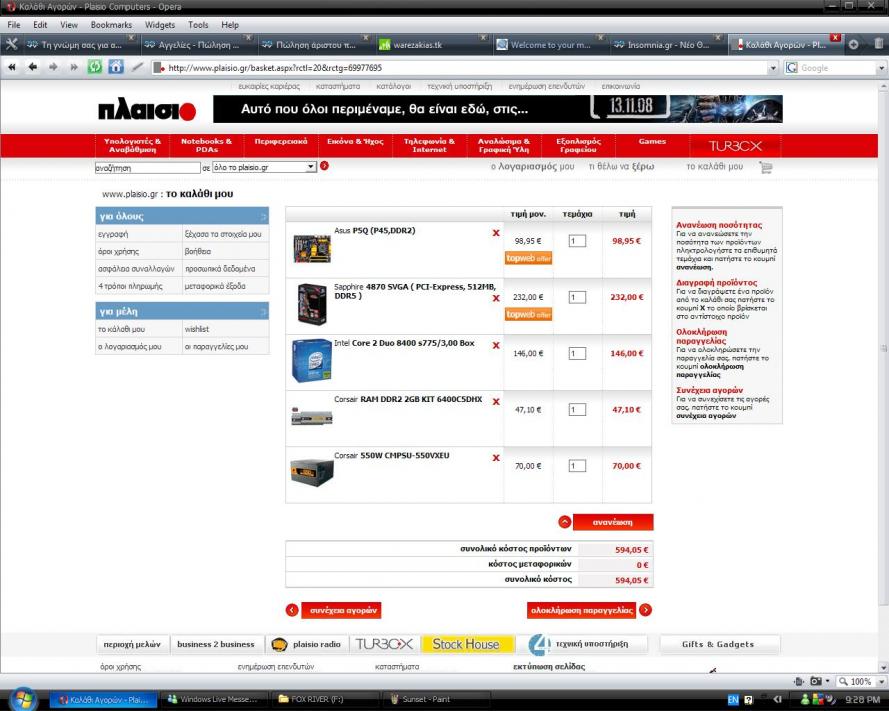Click the ανανέωση button
The height and width of the screenshot is (711, 889).
click(613, 522)
